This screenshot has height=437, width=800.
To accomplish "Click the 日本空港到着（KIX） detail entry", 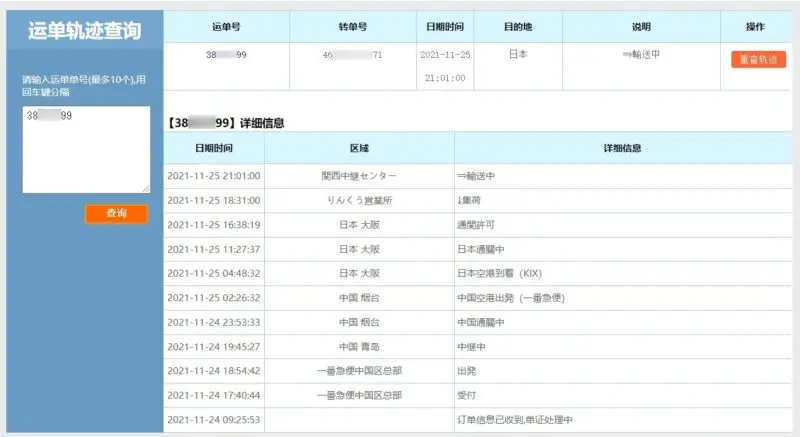I will tap(499, 273).
